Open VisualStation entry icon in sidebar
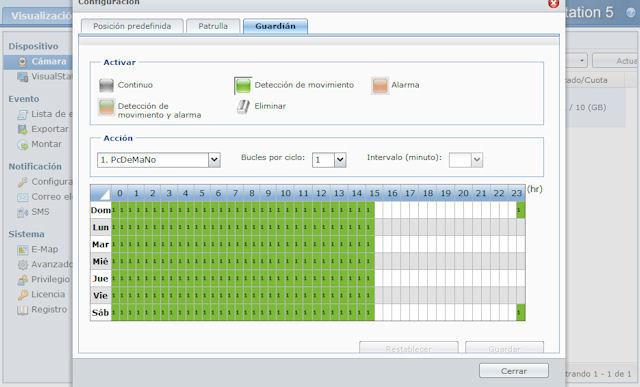 coord(22,77)
